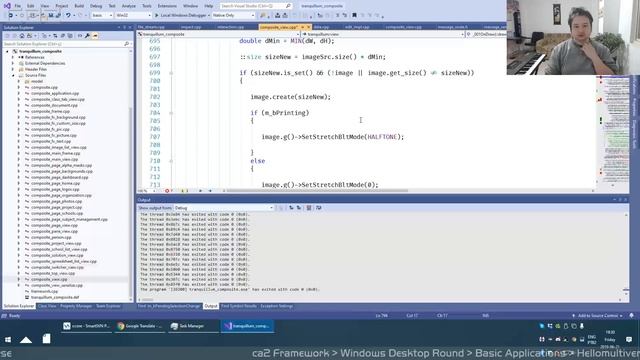Expand the References node
This screenshot has height=360, width=640.
click(x=13, y=58)
